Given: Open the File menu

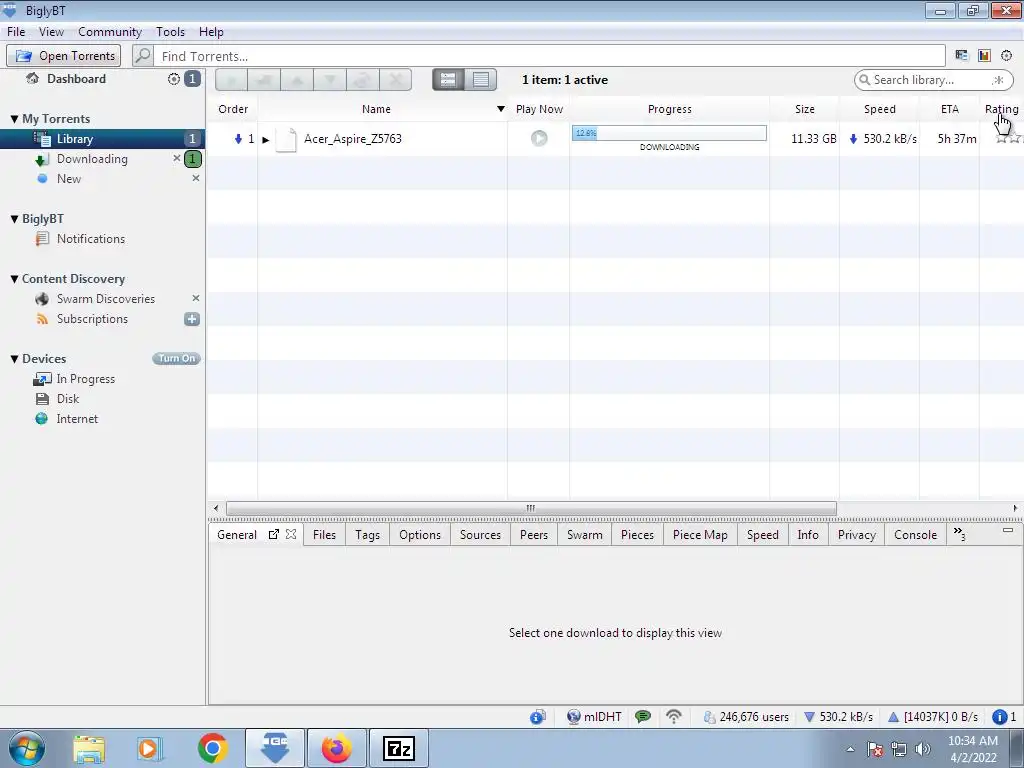Looking at the screenshot, I should pos(16,31).
